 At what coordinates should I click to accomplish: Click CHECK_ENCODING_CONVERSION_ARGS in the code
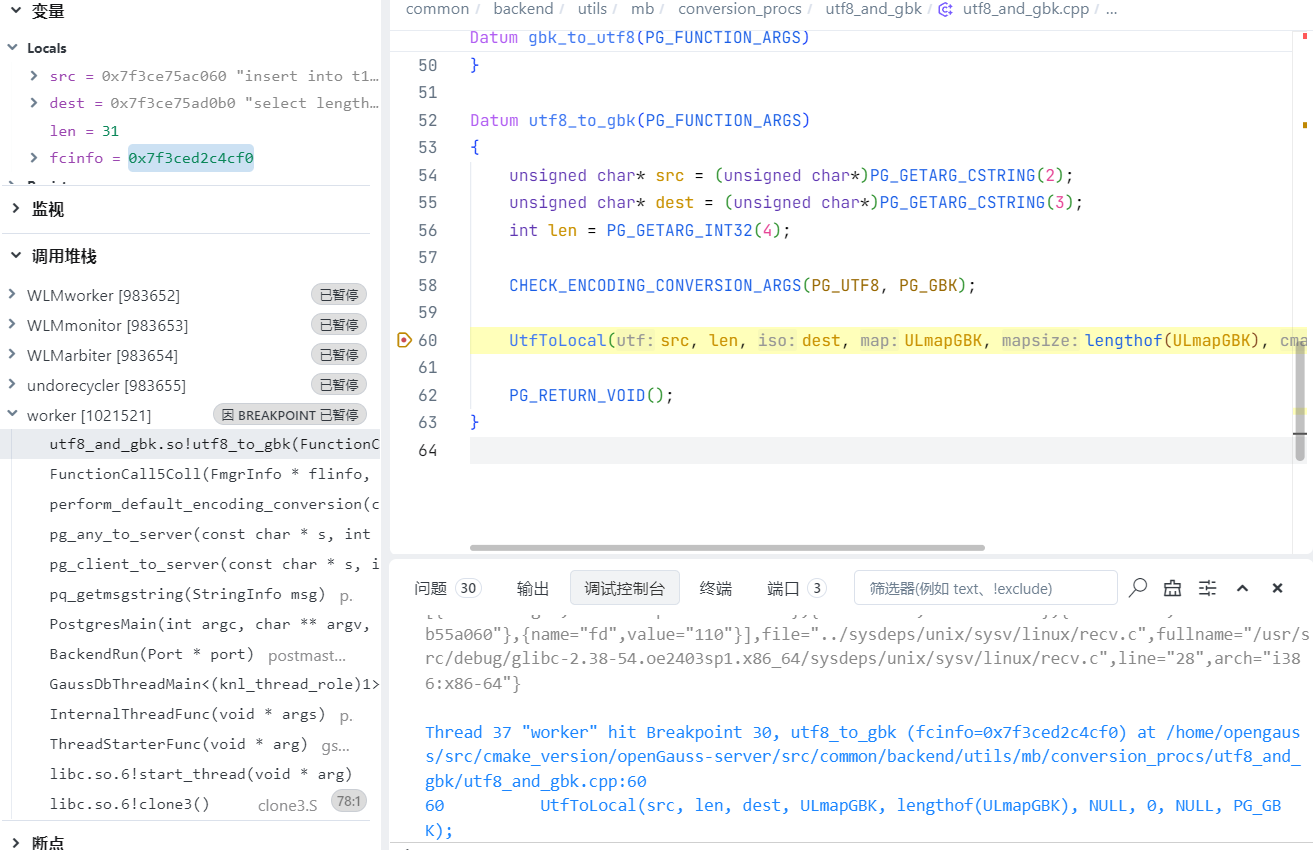[x=655, y=285]
